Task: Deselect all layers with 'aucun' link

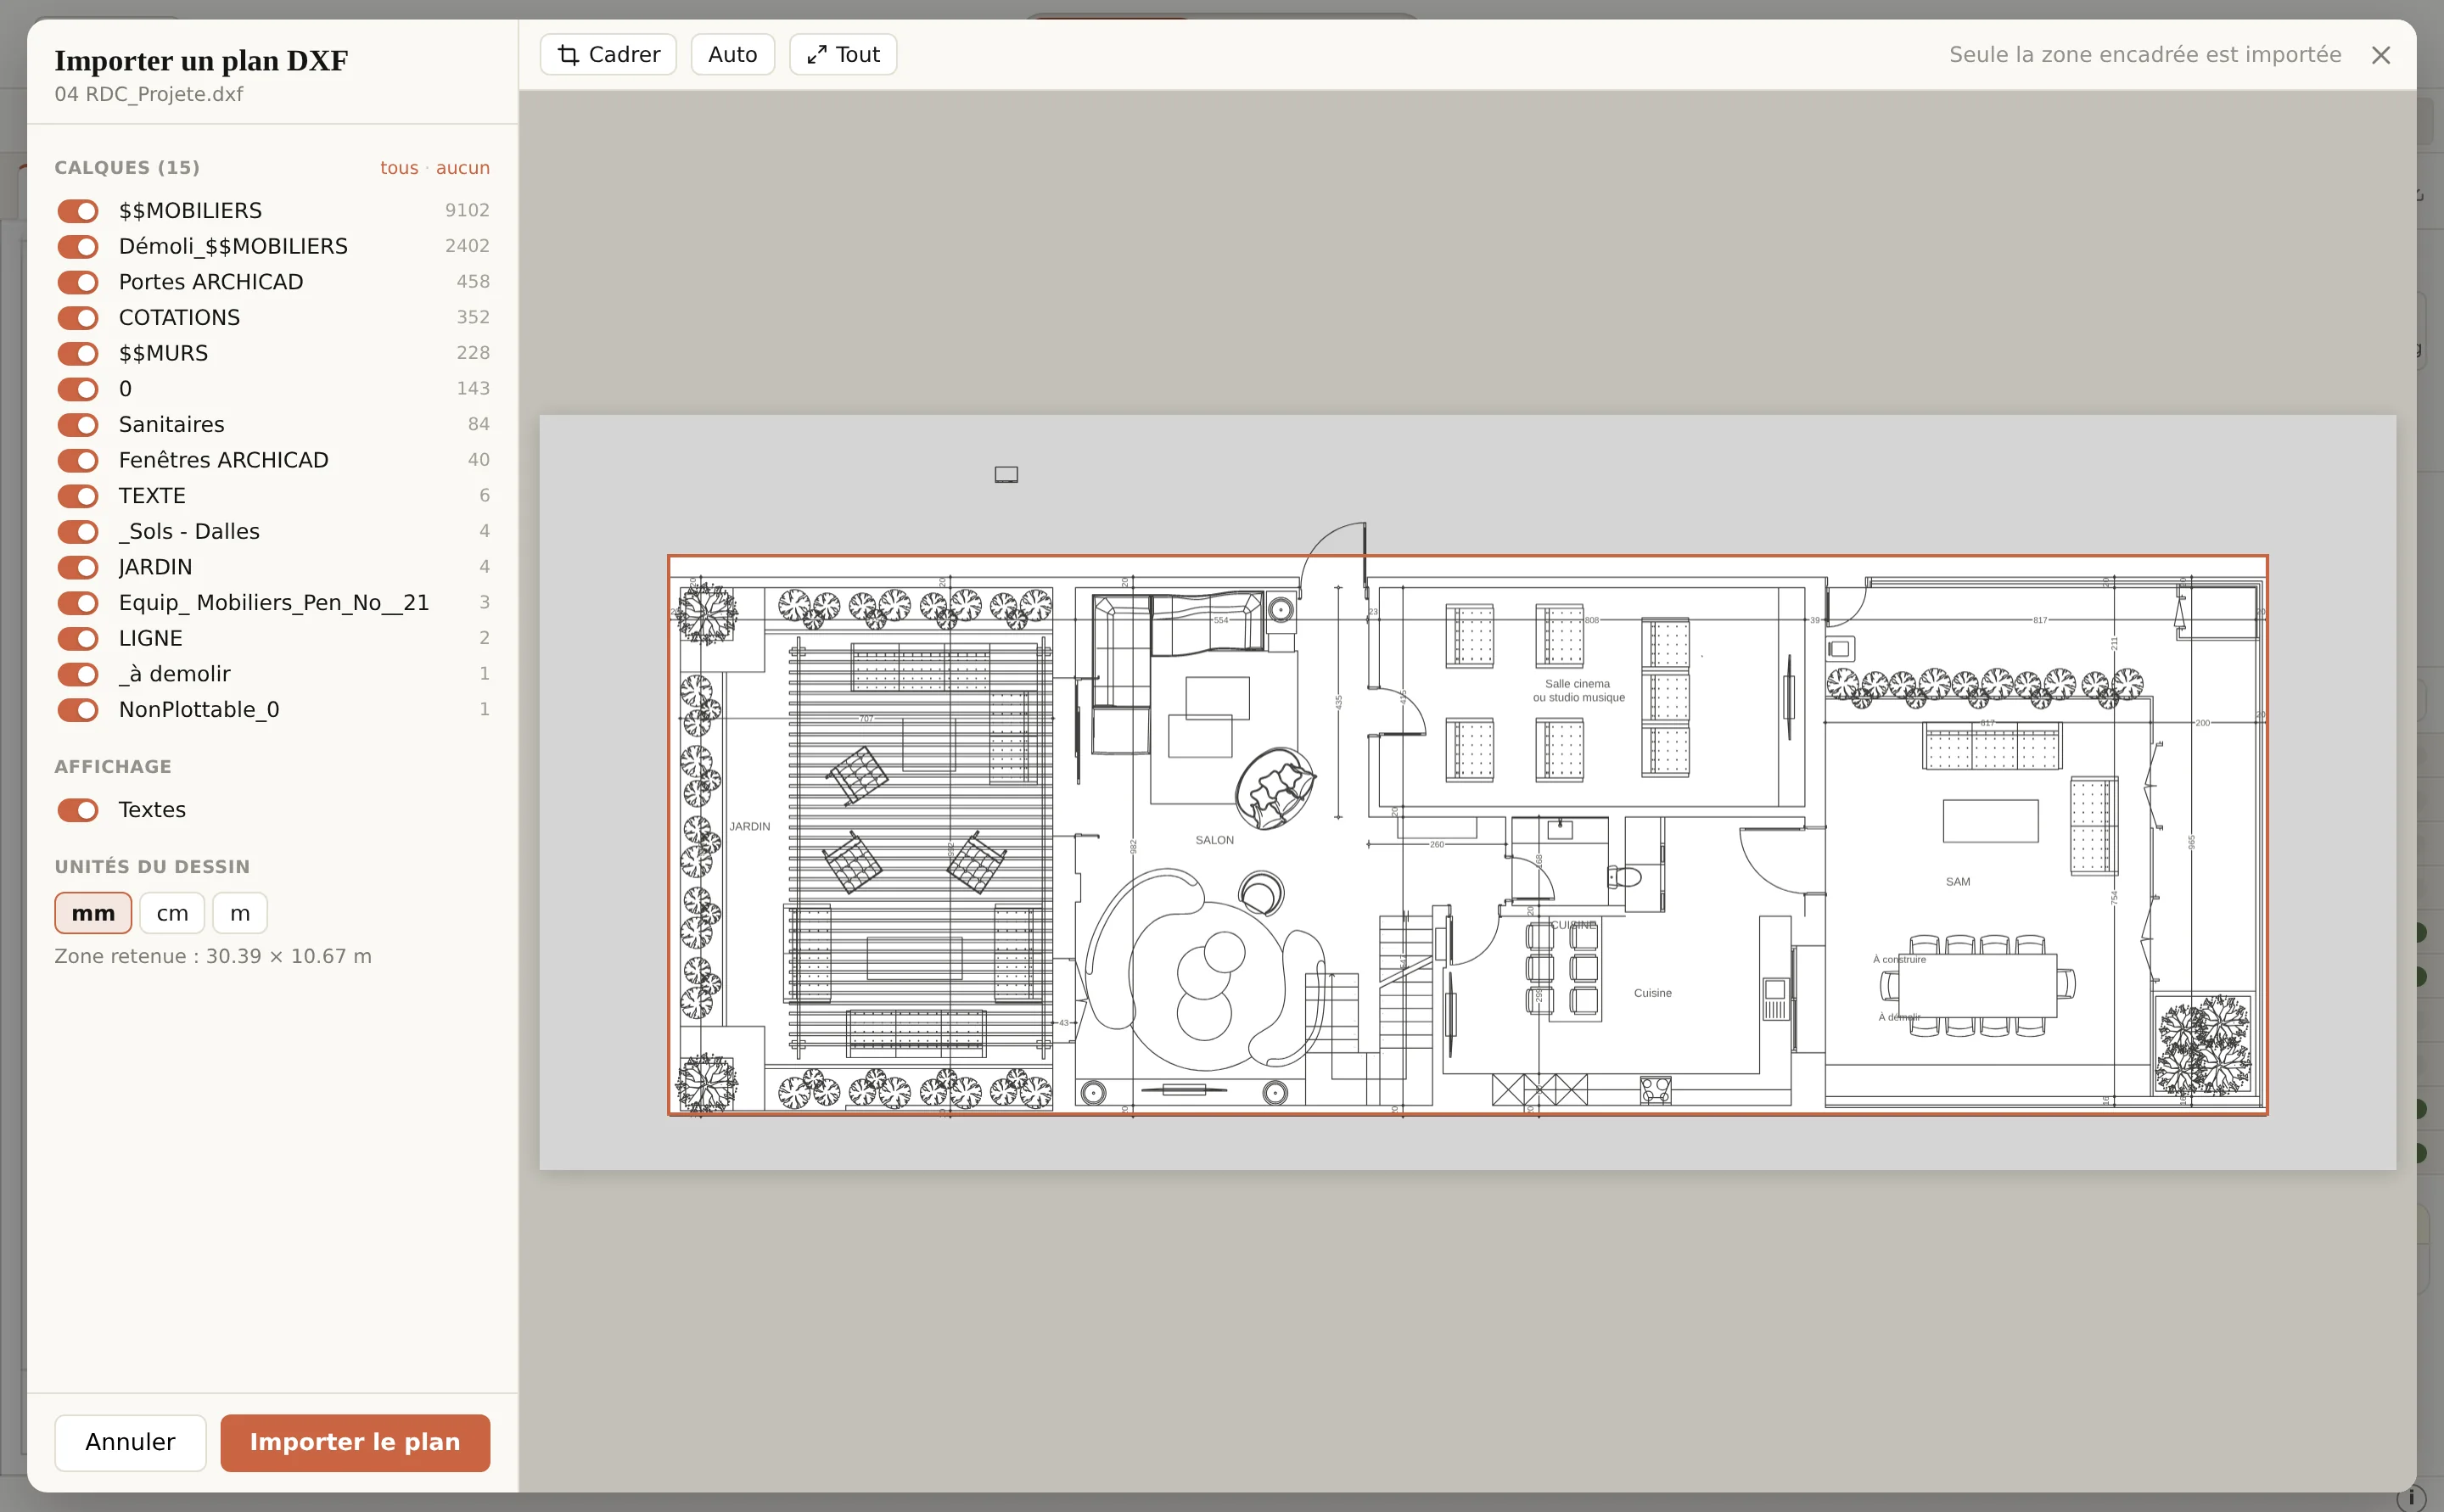Action: [x=463, y=167]
